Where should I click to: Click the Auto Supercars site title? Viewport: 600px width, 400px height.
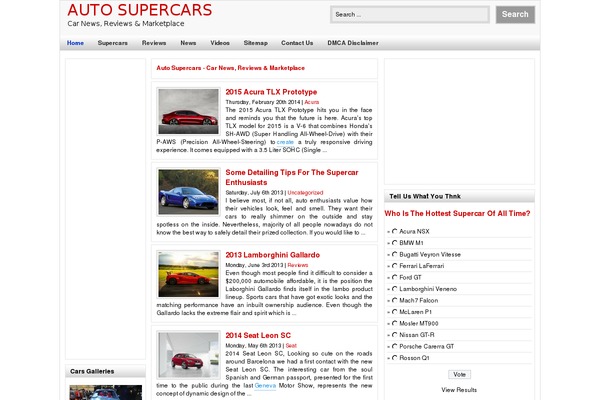click(140, 10)
